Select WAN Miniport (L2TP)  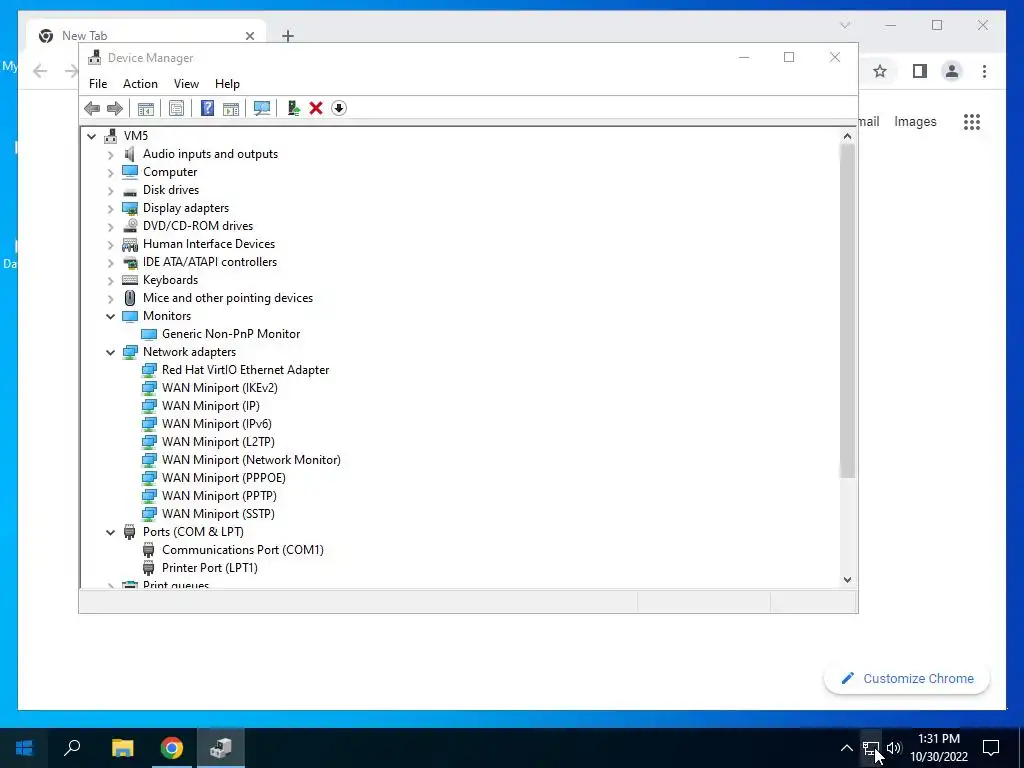(x=218, y=442)
